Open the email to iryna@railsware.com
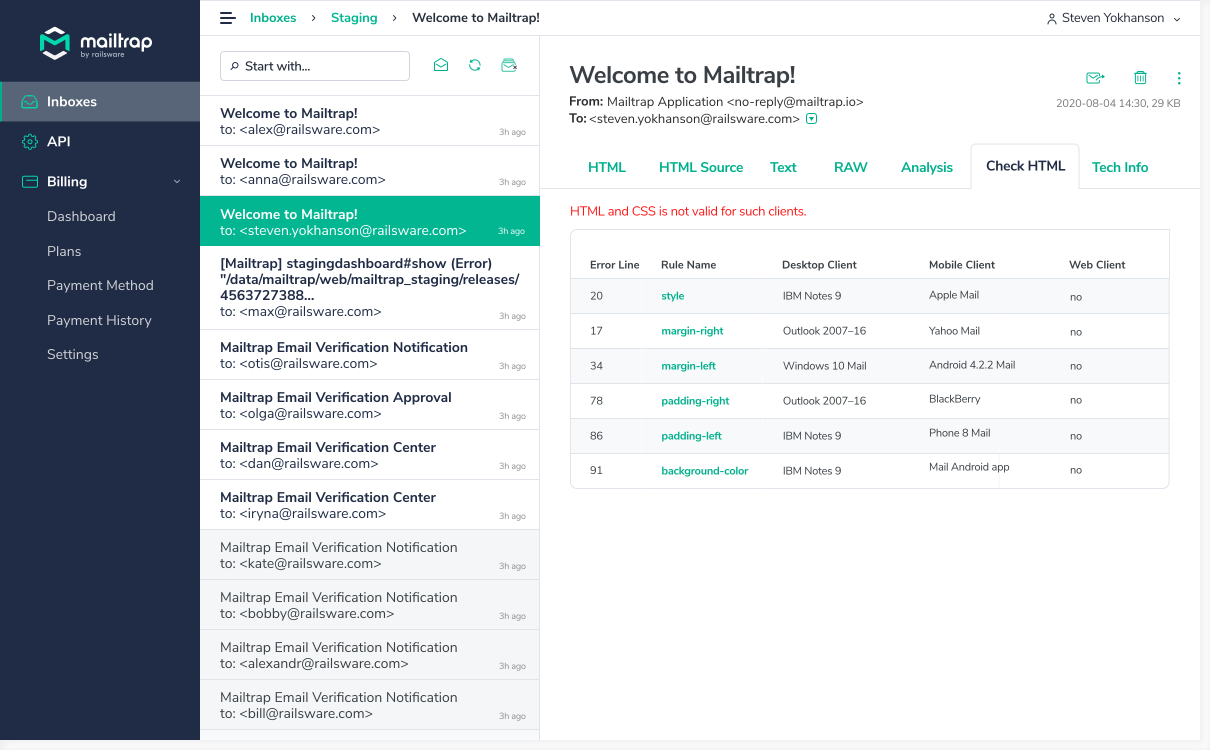The image size is (1210, 750). pos(370,505)
